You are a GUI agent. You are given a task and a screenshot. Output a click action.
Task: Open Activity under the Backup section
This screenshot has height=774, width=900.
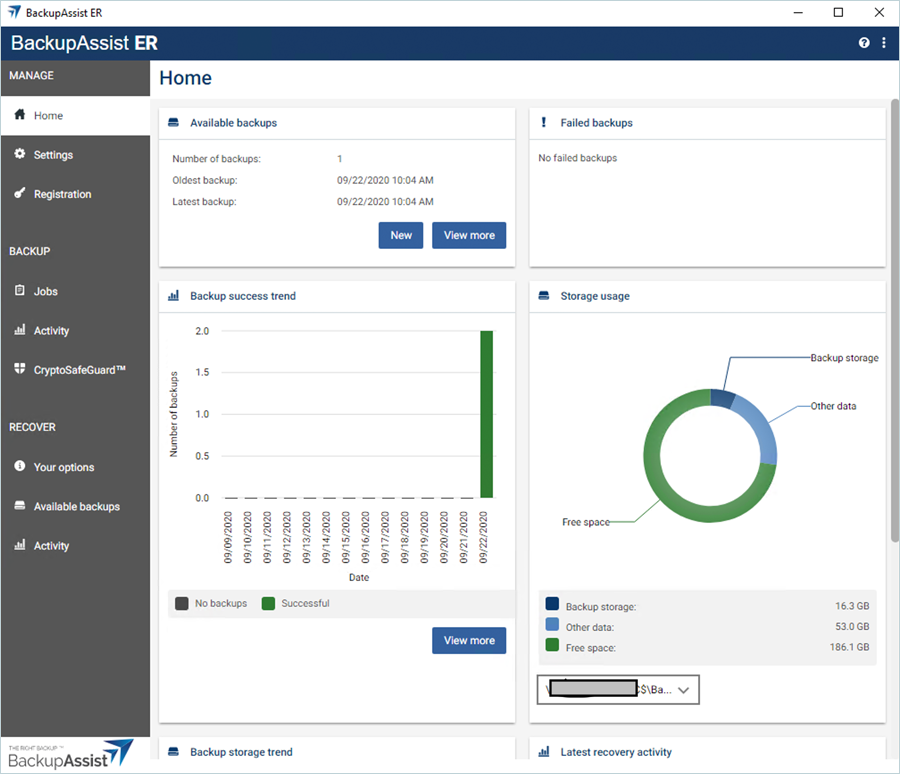[51, 331]
